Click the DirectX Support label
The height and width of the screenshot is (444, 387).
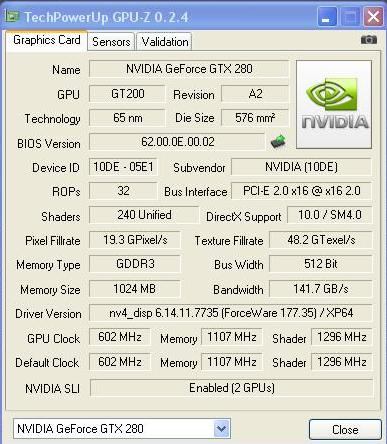(244, 217)
